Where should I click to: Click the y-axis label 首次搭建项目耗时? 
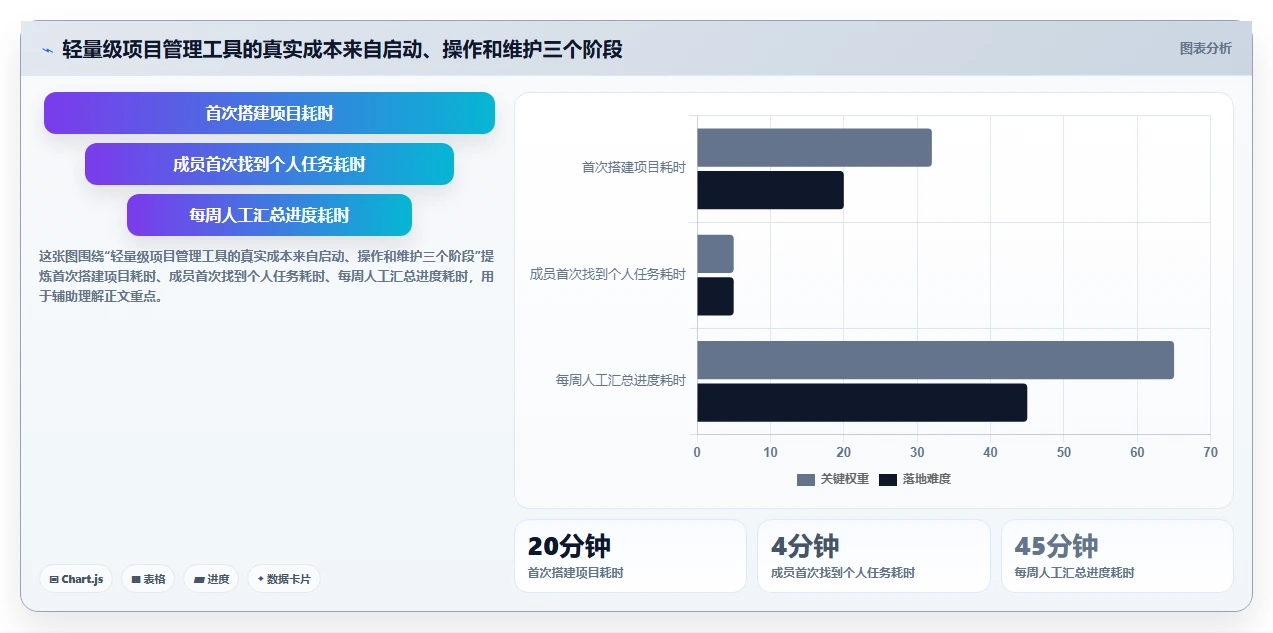point(634,168)
